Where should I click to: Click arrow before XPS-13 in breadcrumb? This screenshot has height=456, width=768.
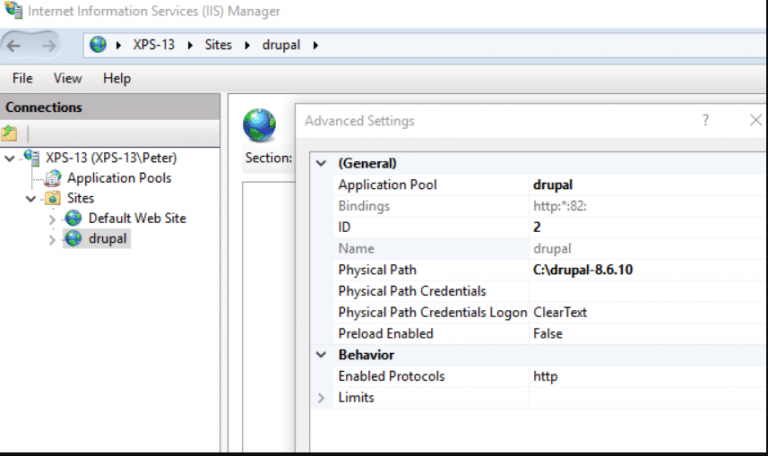(119, 46)
